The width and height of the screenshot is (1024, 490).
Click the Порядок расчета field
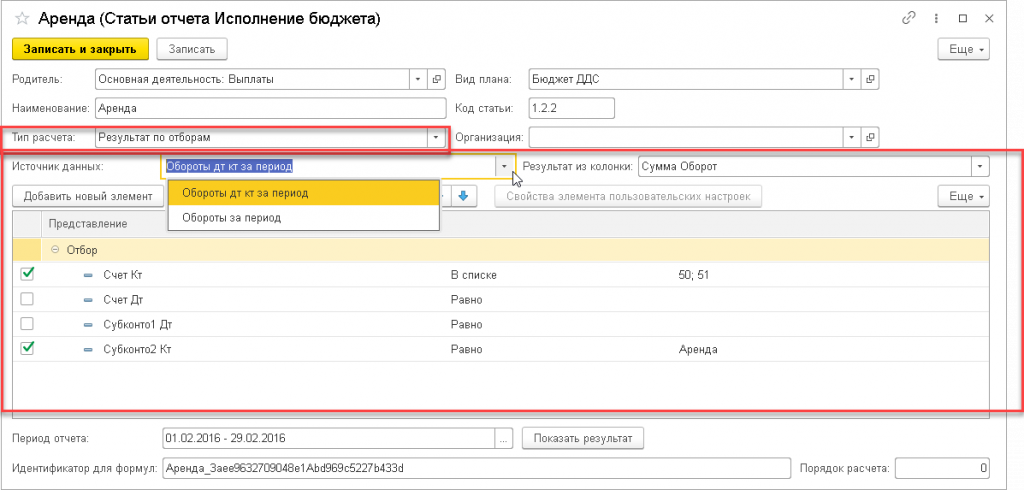tap(944, 467)
